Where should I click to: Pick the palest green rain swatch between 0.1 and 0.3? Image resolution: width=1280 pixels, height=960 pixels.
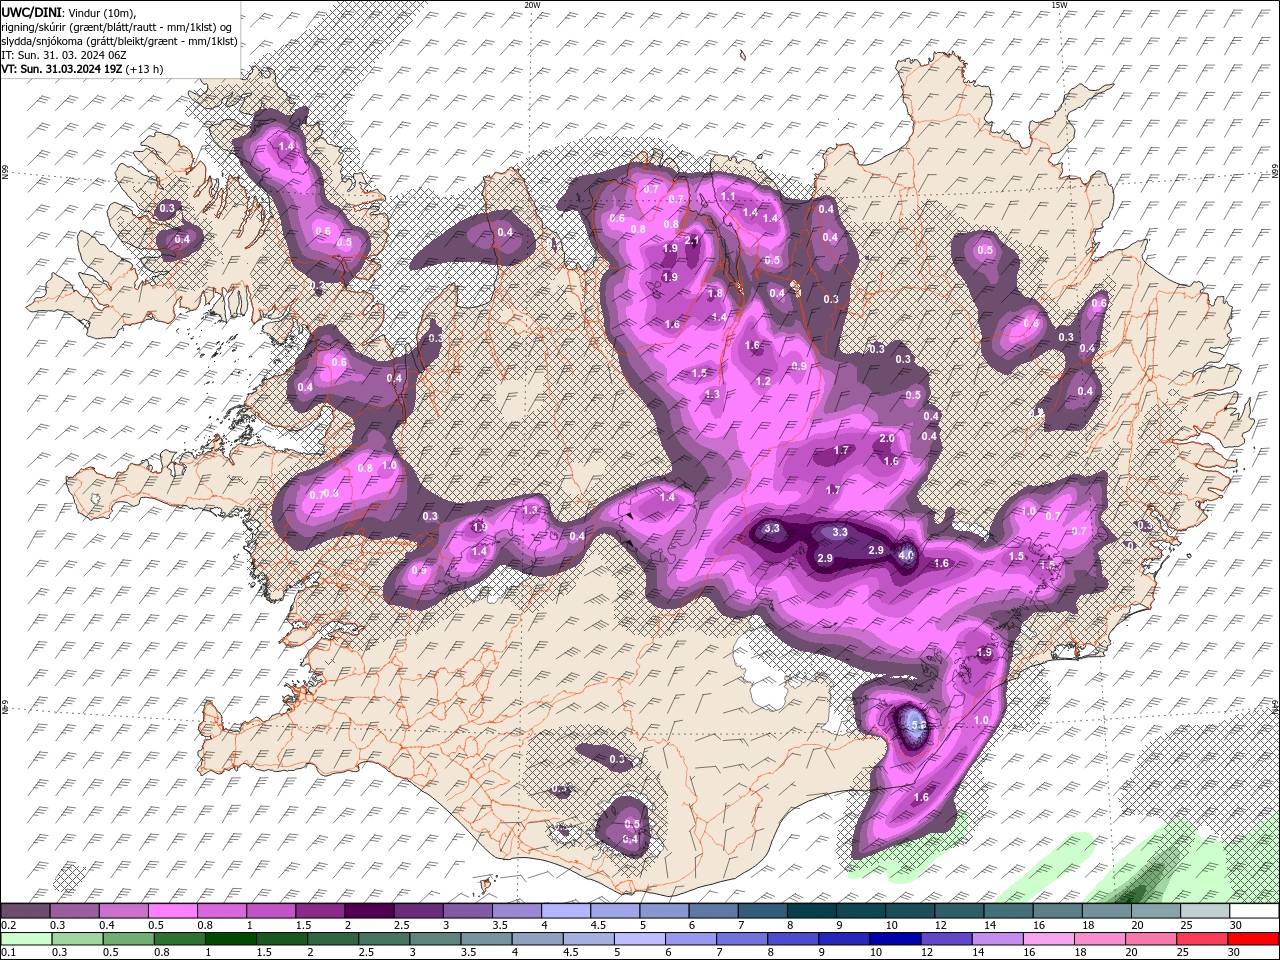(25, 939)
